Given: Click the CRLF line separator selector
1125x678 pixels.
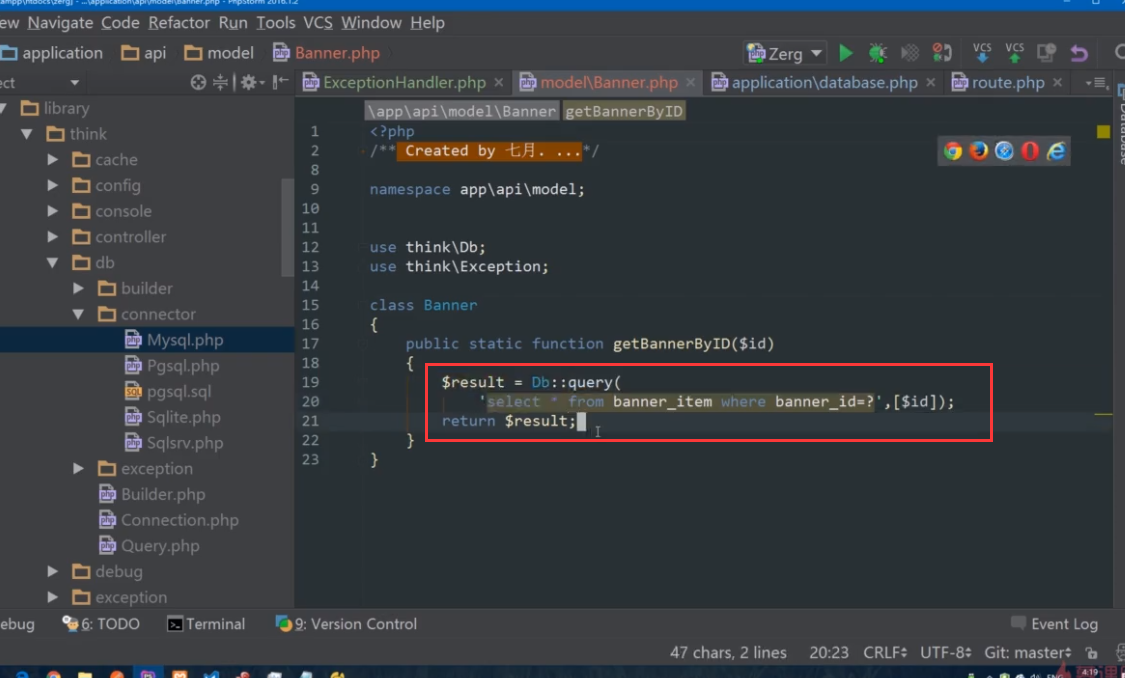Looking at the screenshot, I should pyautogui.click(x=885, y=652).
